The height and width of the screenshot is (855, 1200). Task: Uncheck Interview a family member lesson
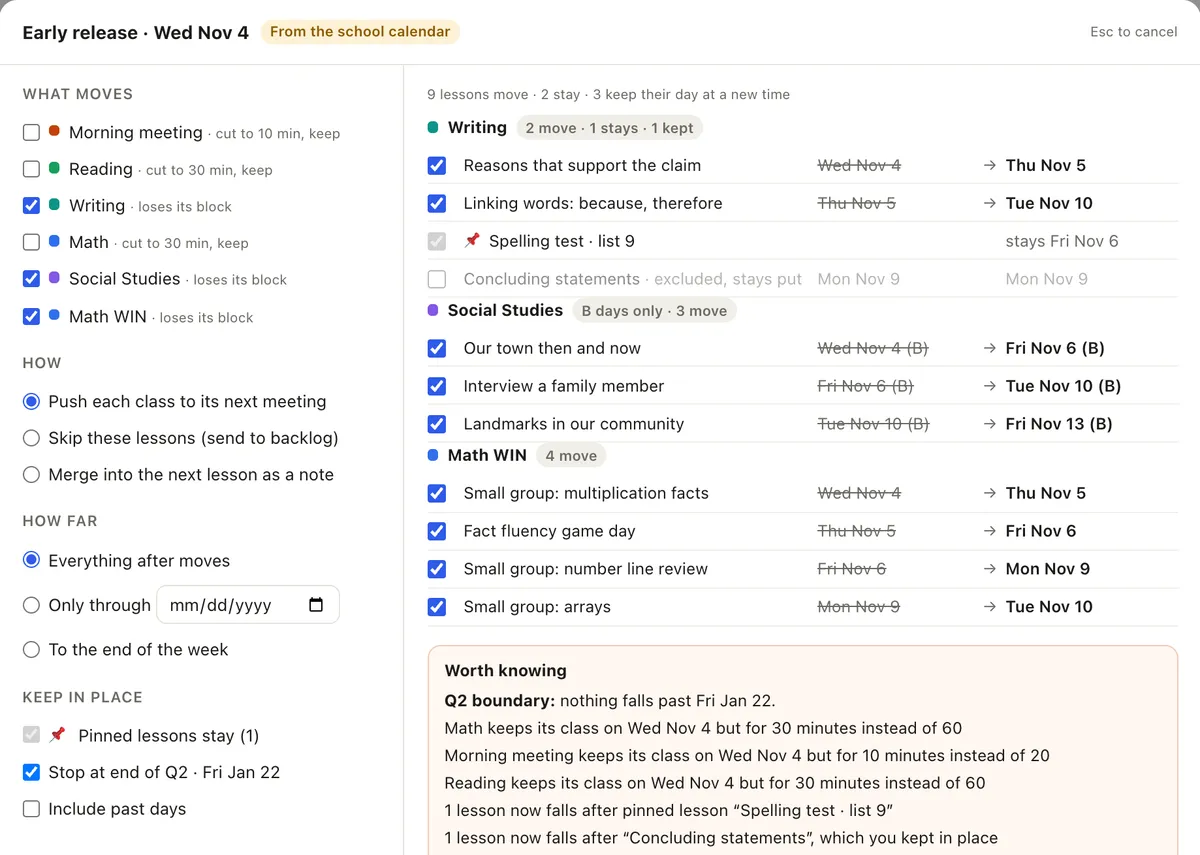tap(437, 386)
